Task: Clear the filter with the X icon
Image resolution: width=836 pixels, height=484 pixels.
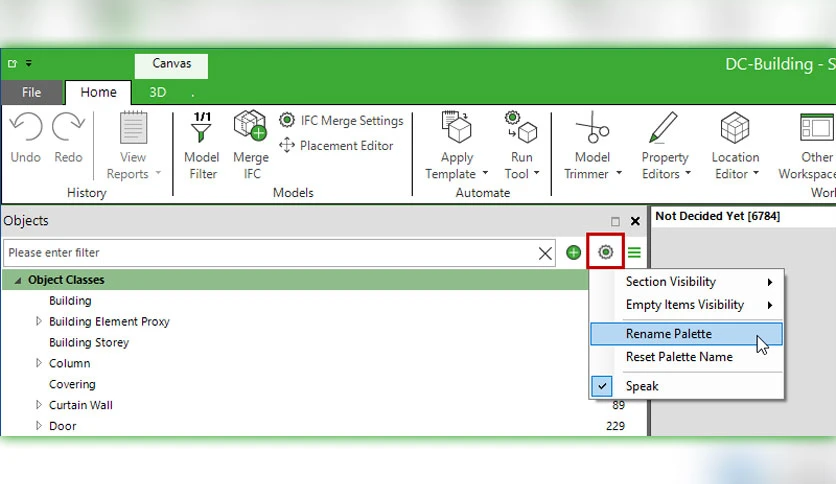Action: point(545,253)
